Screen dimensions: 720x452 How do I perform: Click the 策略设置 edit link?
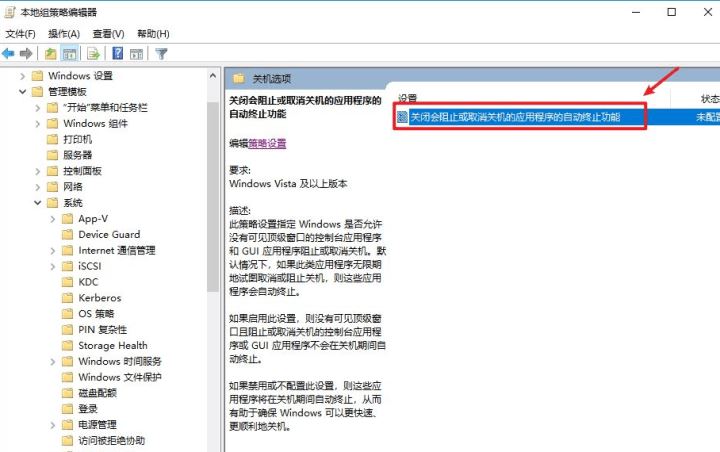tap(267, 143)
